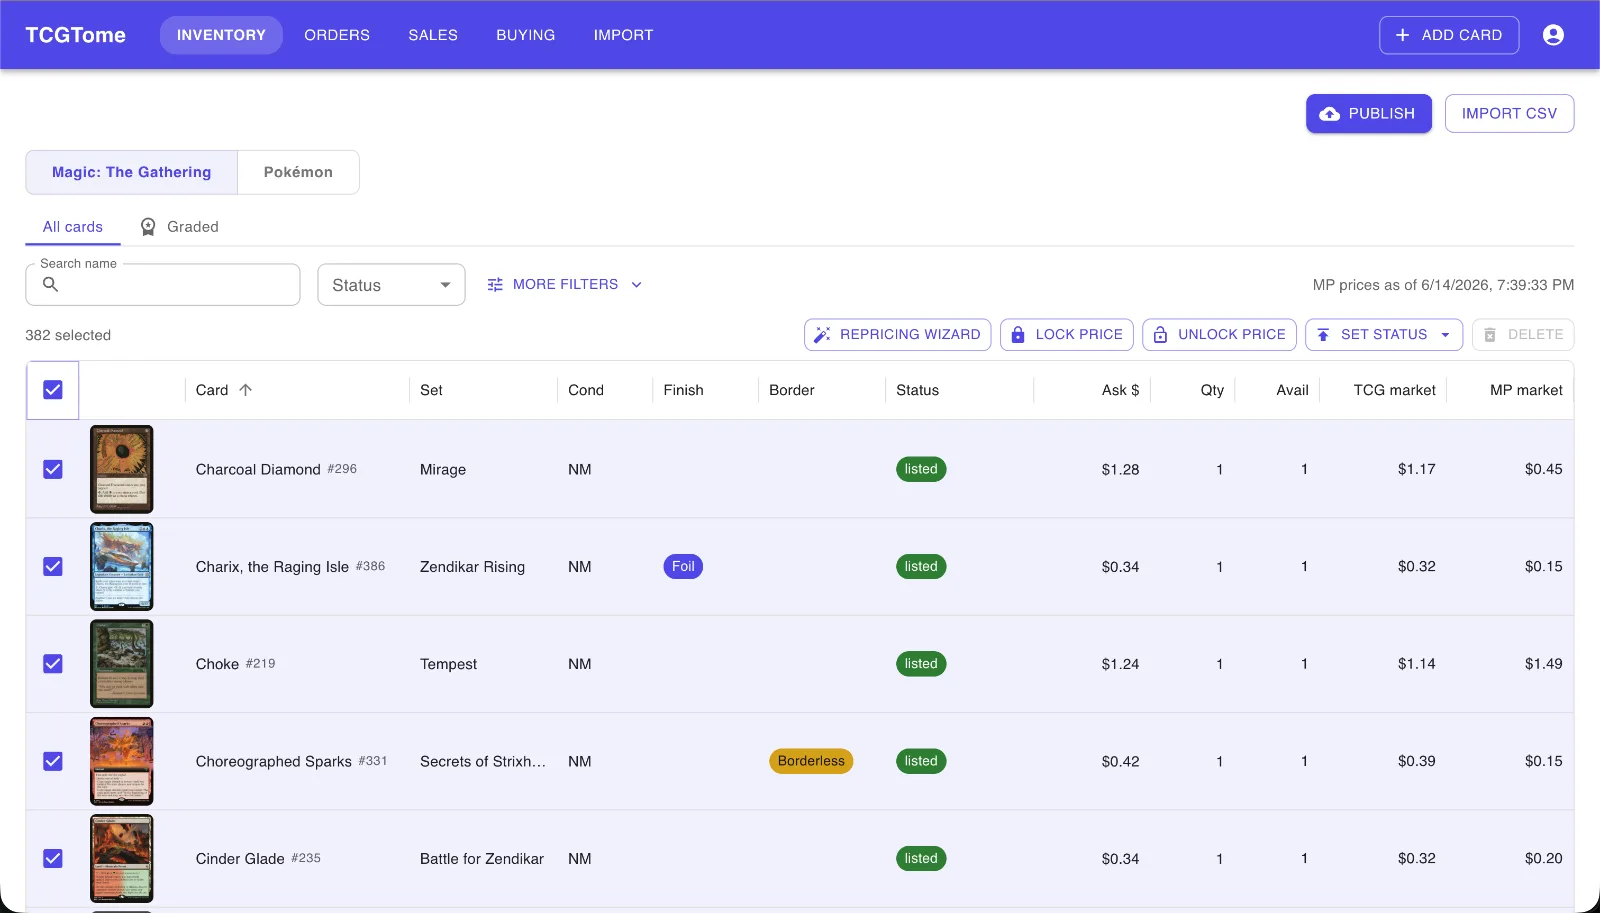Click the cloud upload icon on Publish
The width and height of the screenshot is (1600, 913).
[x=1330, y=114]
